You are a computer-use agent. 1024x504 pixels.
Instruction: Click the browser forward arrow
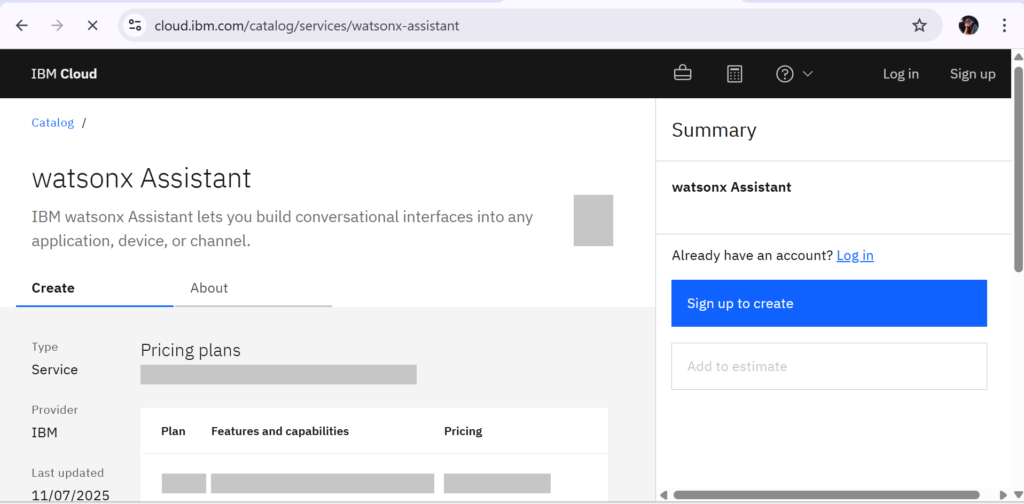(57, 25)
